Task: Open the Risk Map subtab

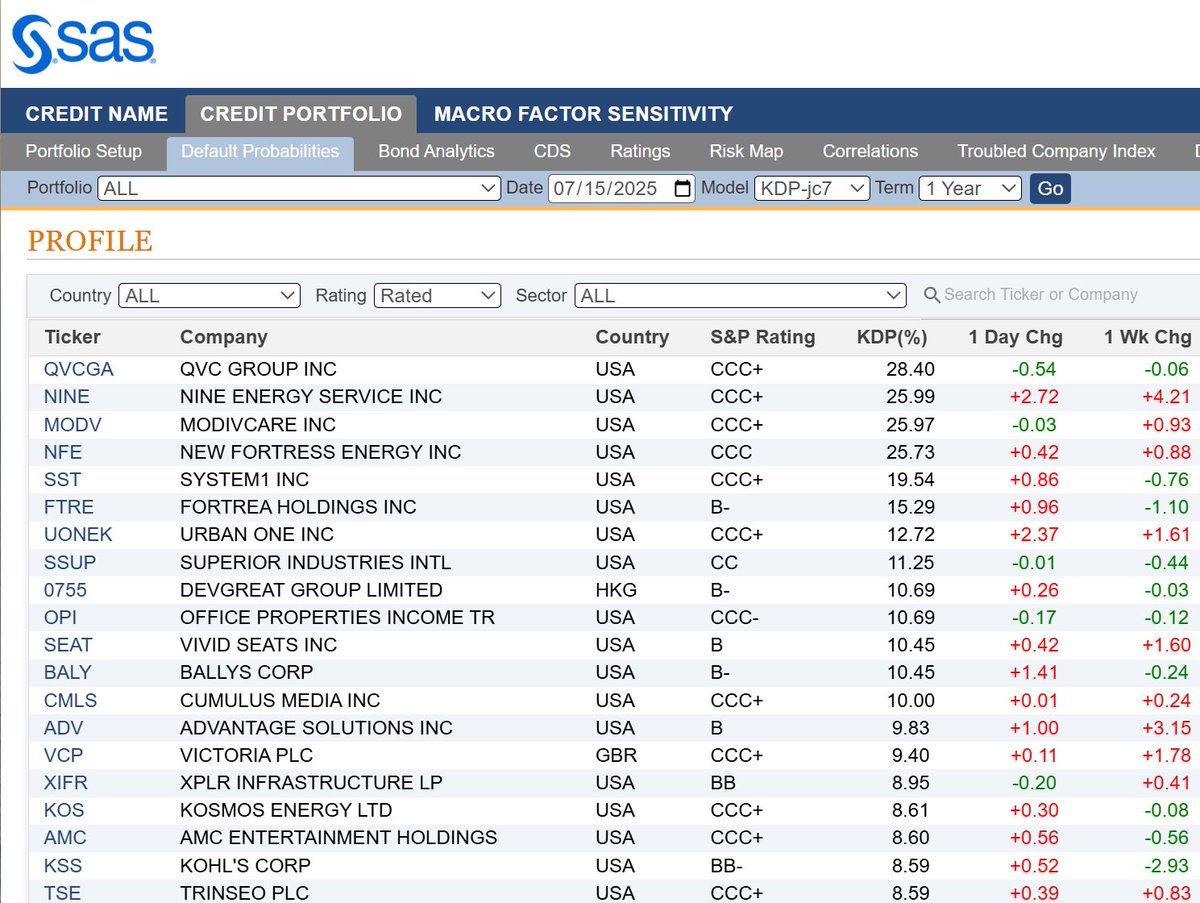Action: 746,152
